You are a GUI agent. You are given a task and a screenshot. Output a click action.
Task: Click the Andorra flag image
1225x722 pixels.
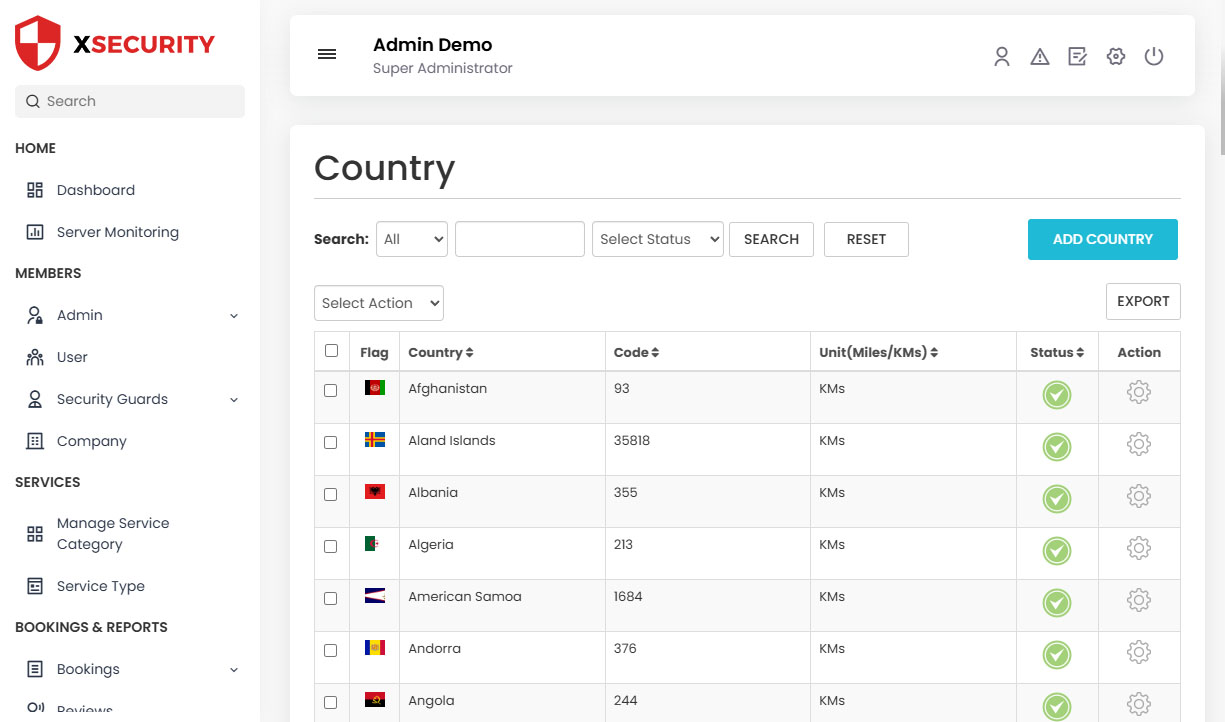pyautogui.click(x=375, y=648)
